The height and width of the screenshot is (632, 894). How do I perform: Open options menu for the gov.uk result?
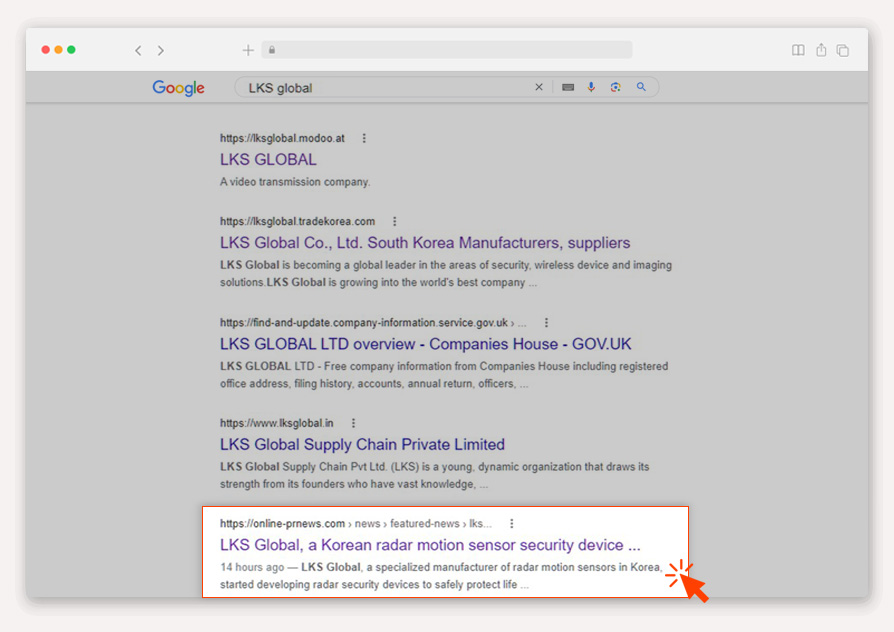(546, 322)
